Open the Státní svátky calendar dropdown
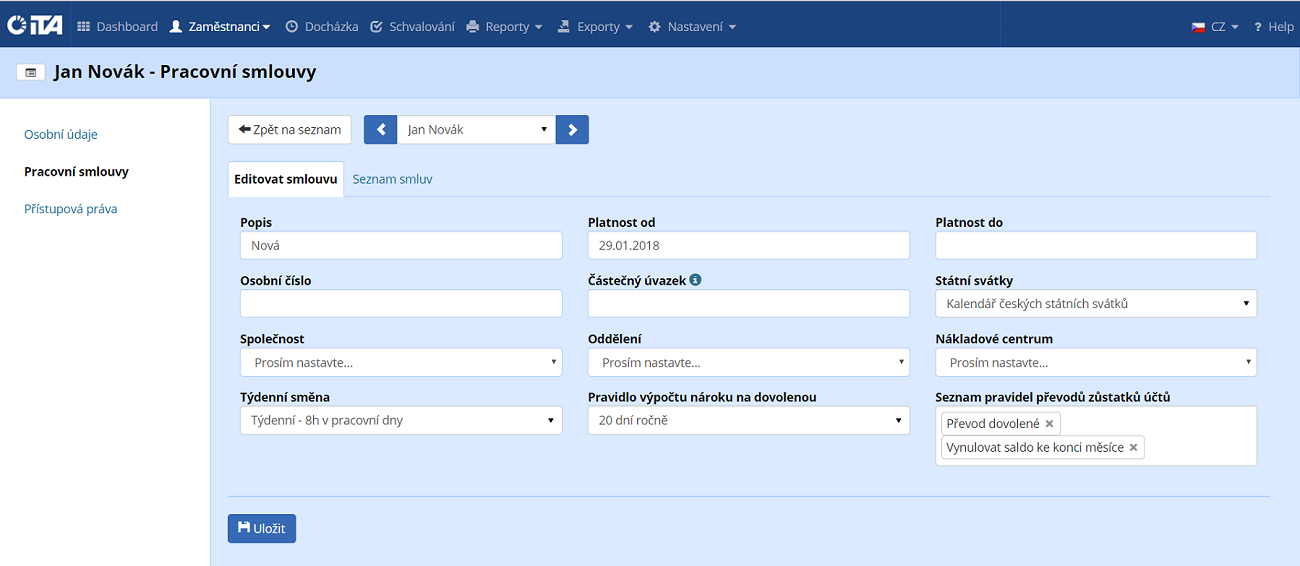Image resolution: width=1300 pixels, height=566 pixels. click(x=1095, y=304)
